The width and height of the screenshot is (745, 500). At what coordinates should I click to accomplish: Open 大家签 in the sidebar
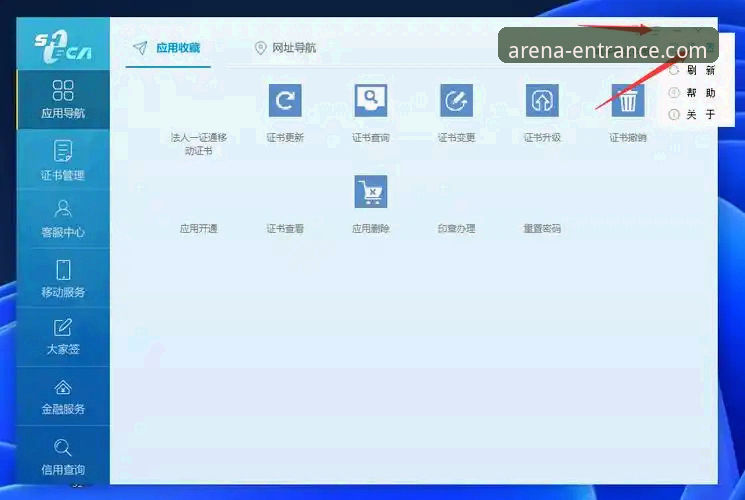pyautogui.click(x=63, y=336)
